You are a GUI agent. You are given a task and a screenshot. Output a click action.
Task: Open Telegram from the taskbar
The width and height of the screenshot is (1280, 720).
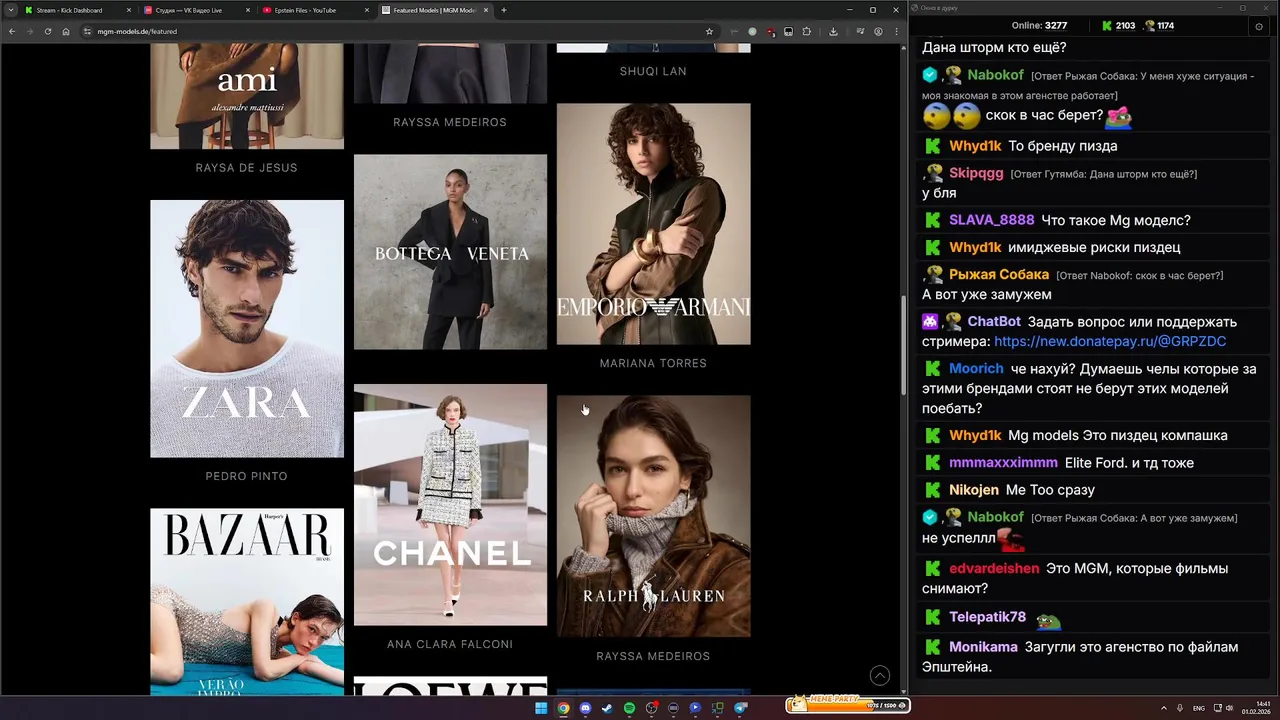[x=740, y=708]
